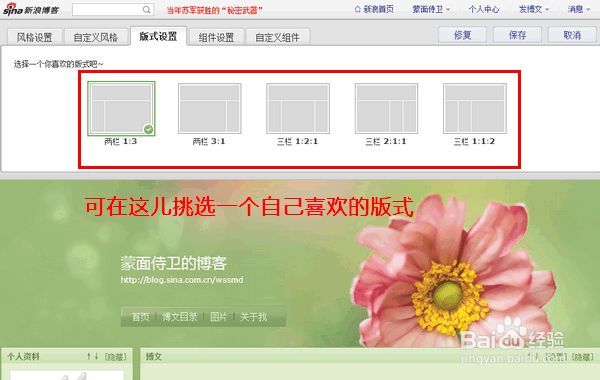The image size is (600, 380).
Task: Expand the 消息 messages dropdown
Action: [579, 9]
